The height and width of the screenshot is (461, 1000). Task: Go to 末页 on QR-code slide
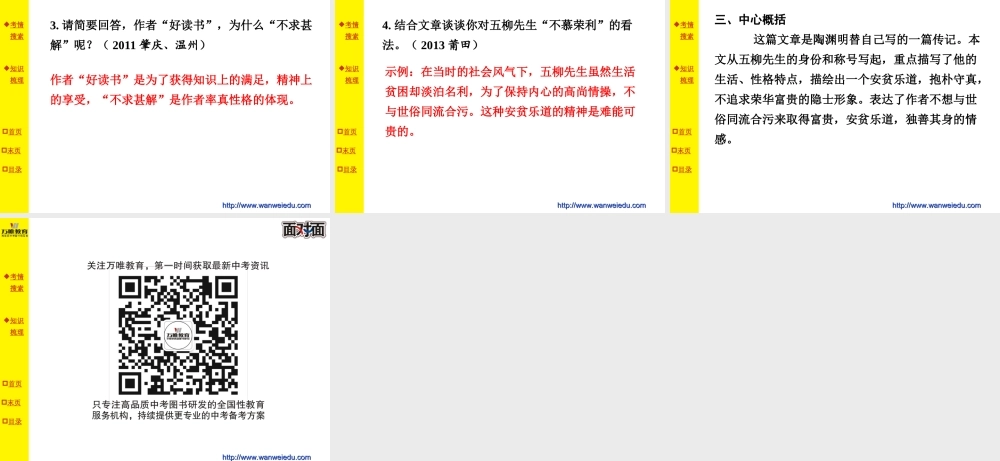pyautogui.click(x=13, y=402)
